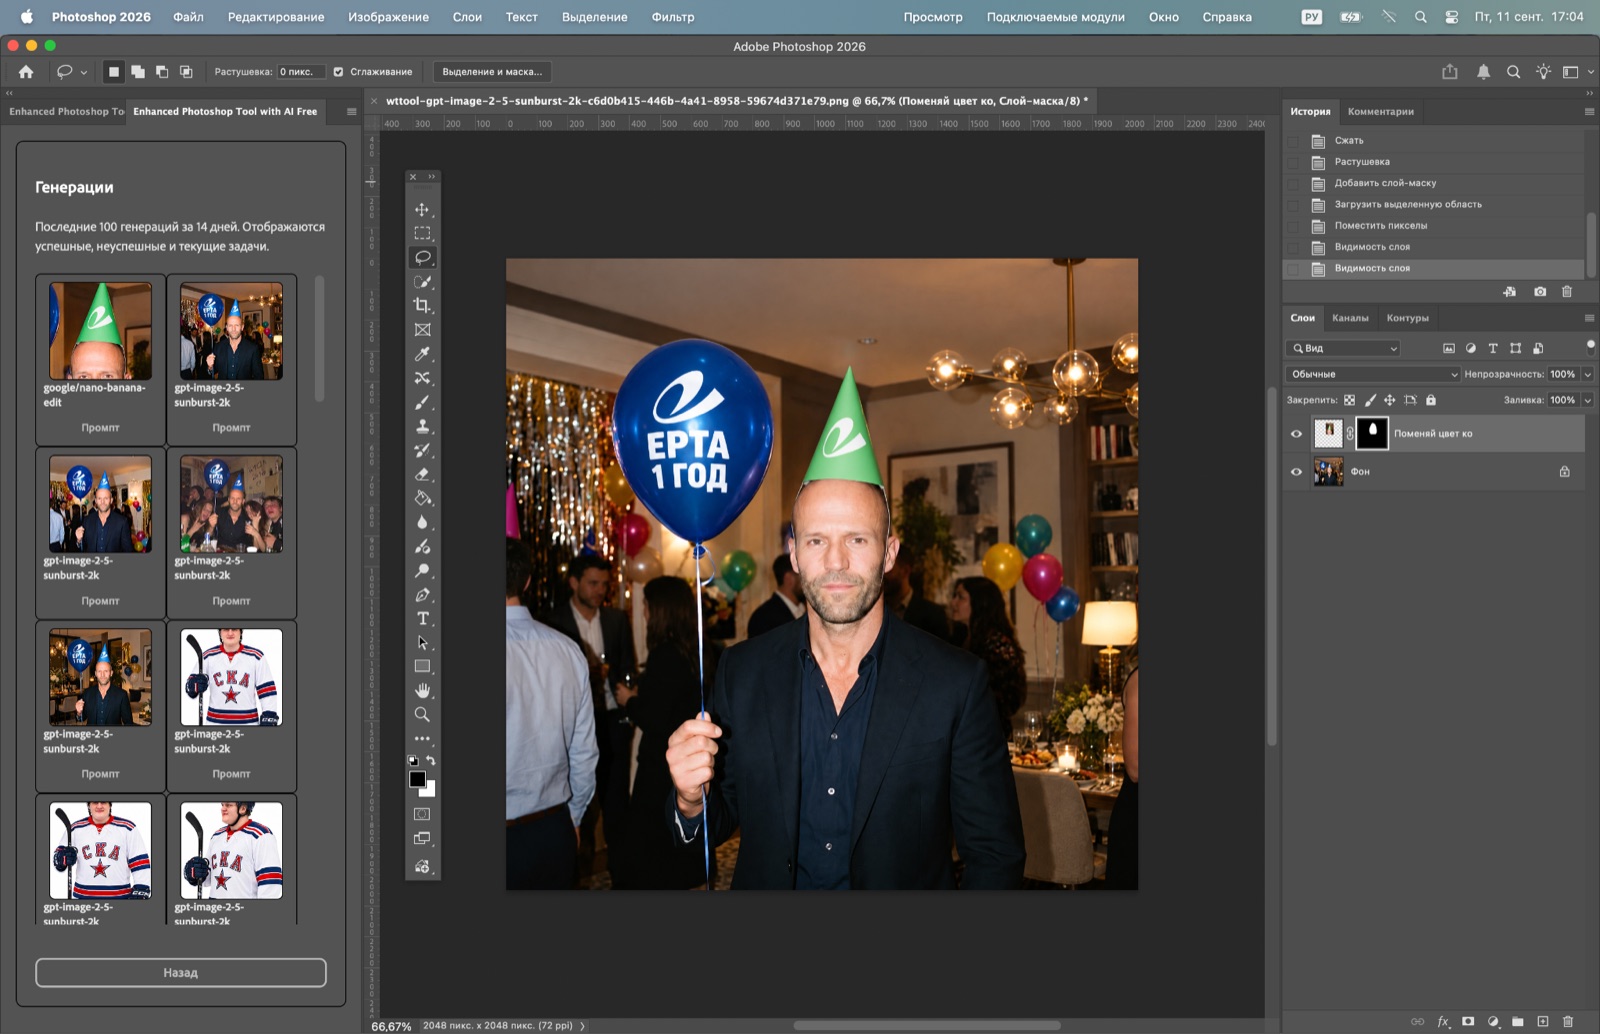Click the foreground color swatch
Image resolution: width=1600 pixels, height=1034 pixels.
(417, 779)
